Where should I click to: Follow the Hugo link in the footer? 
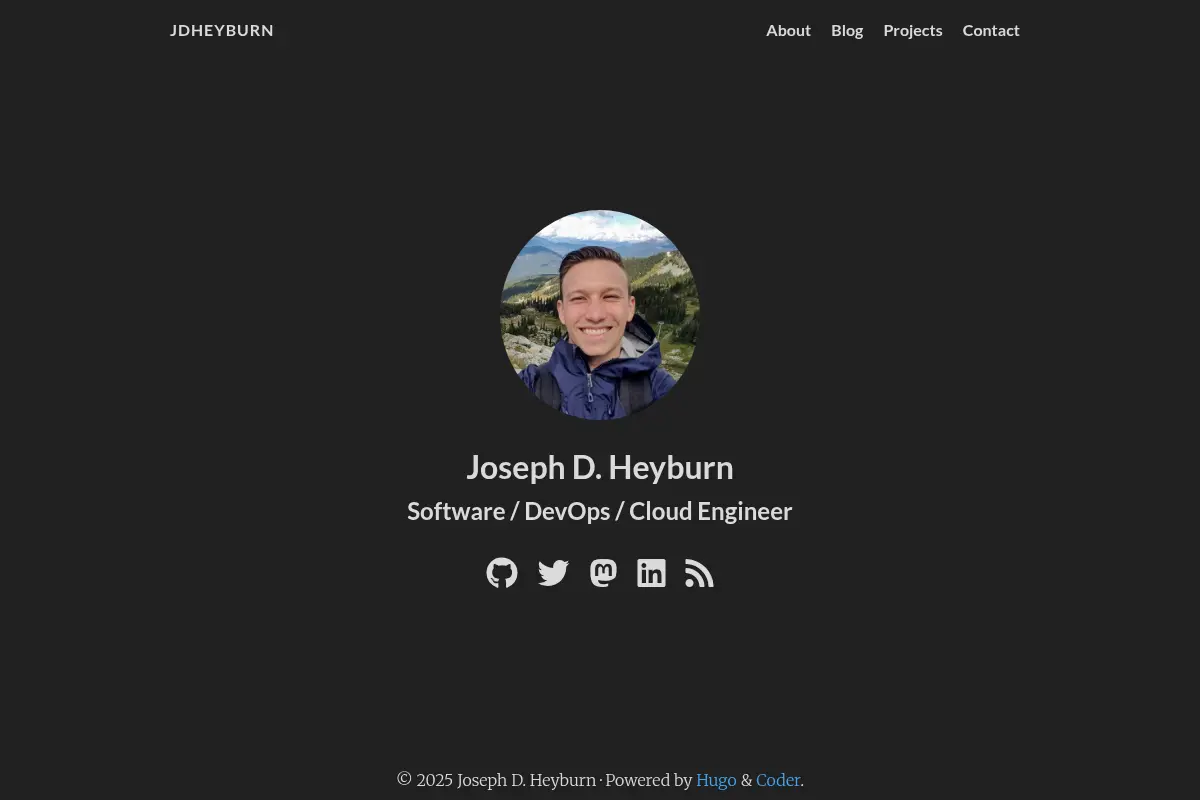[x=716, y=780]
